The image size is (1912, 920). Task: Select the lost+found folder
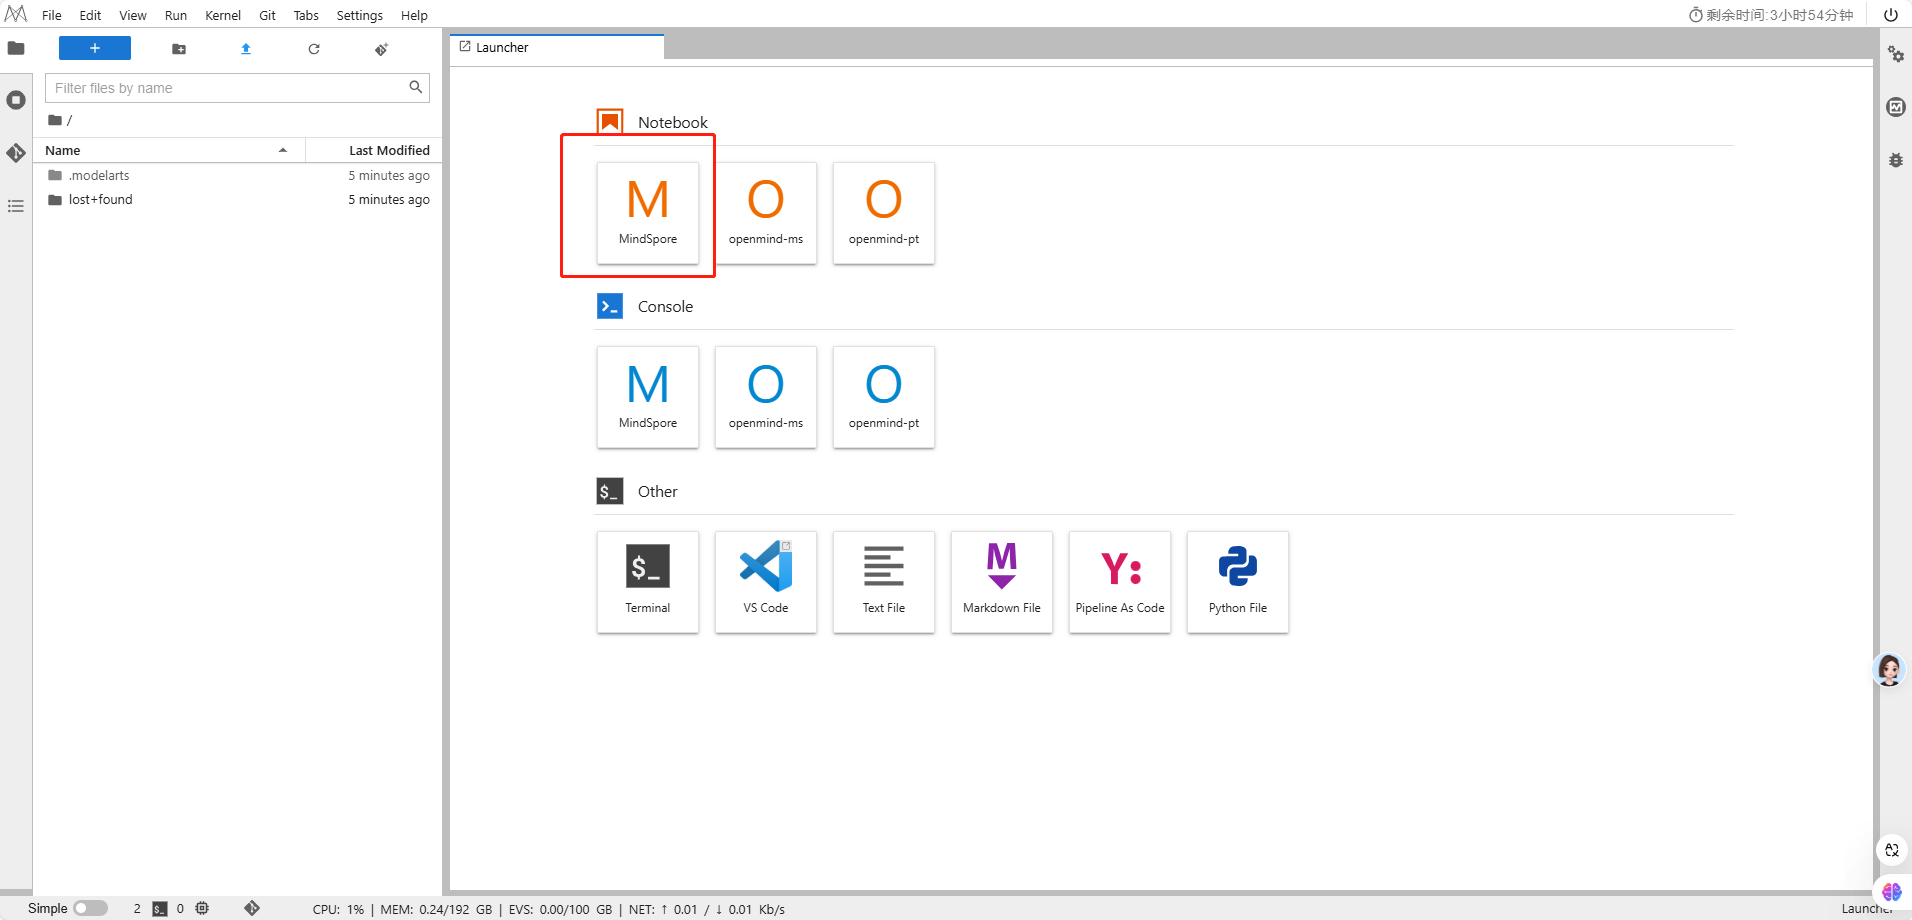point(238,199)
